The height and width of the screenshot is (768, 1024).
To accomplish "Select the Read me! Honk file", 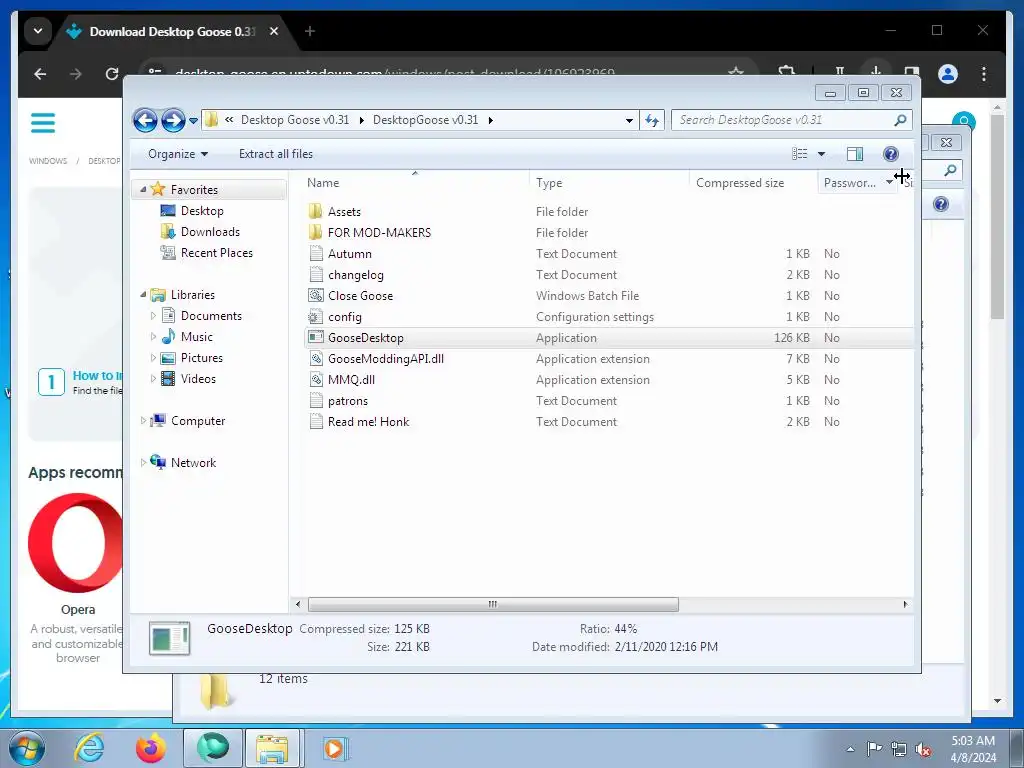I will pos(368,422).
